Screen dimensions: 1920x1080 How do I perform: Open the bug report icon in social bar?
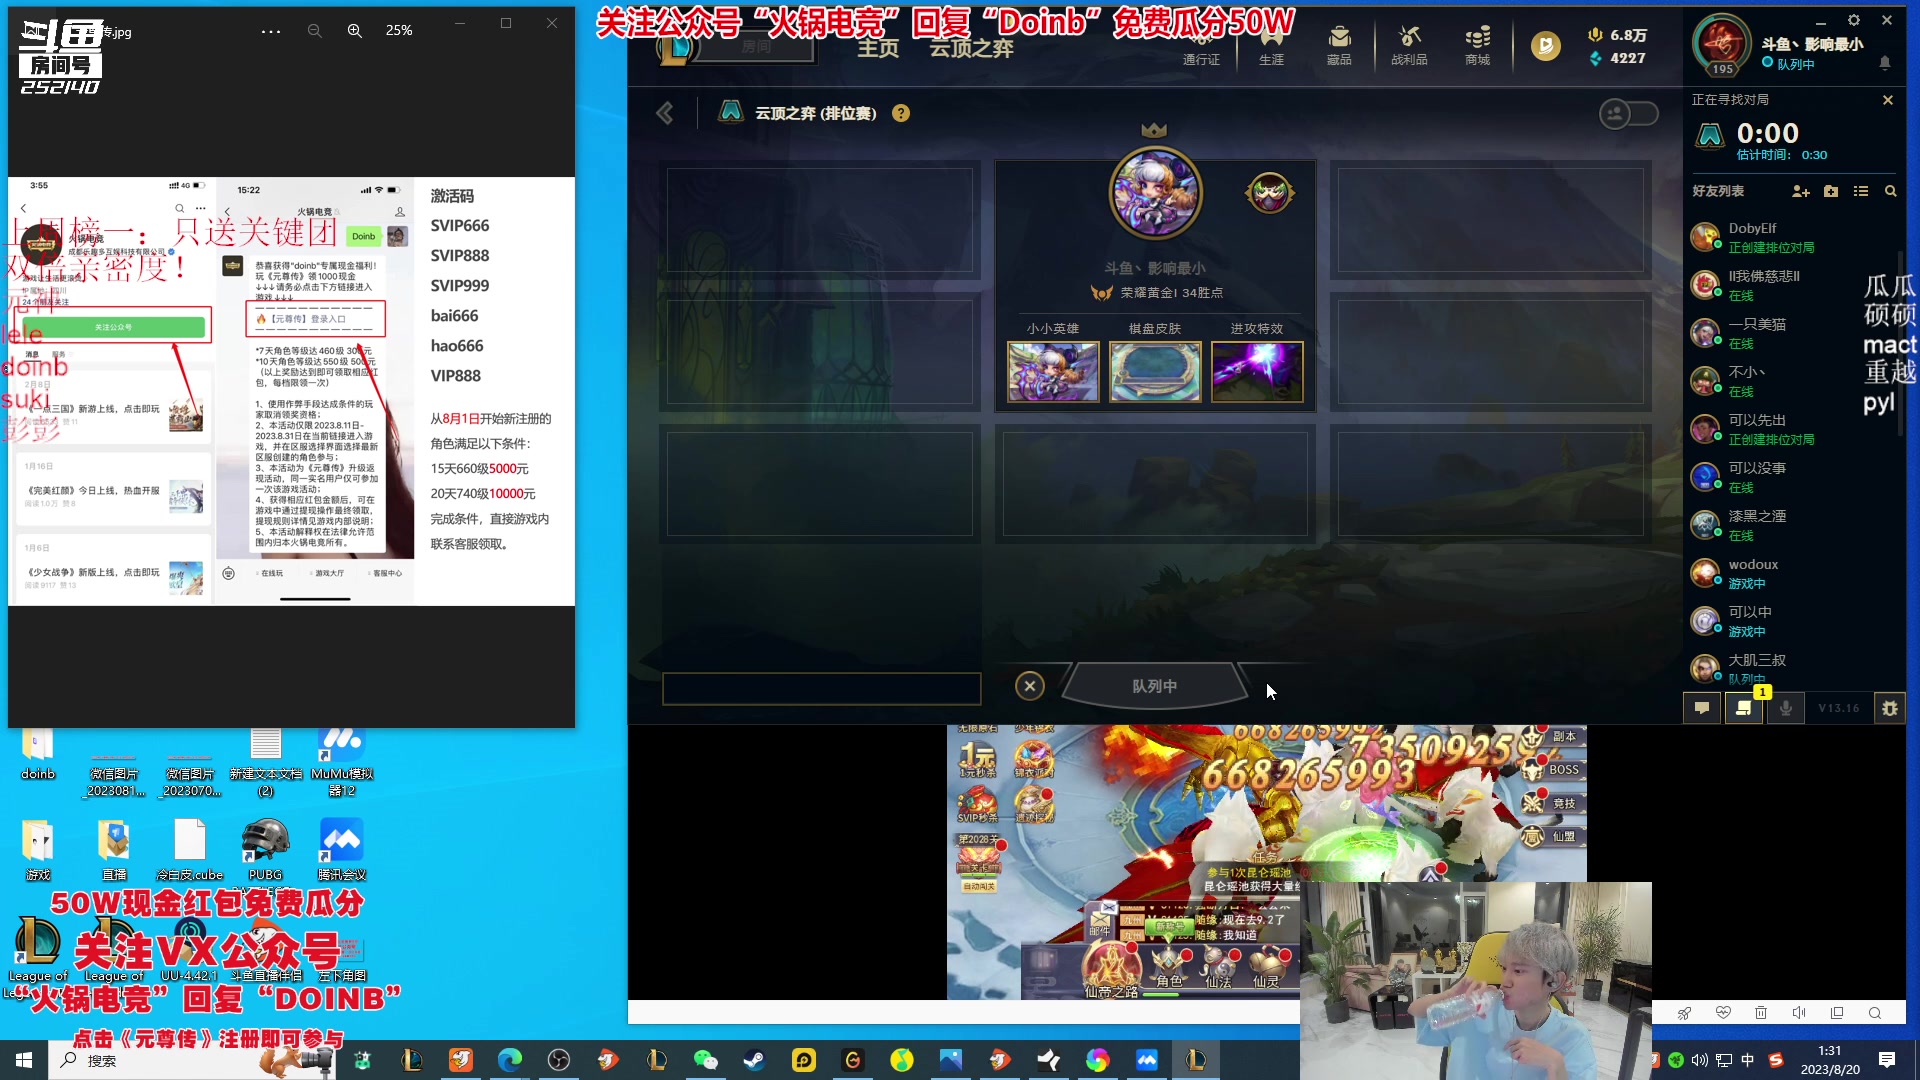point(1889,708)
